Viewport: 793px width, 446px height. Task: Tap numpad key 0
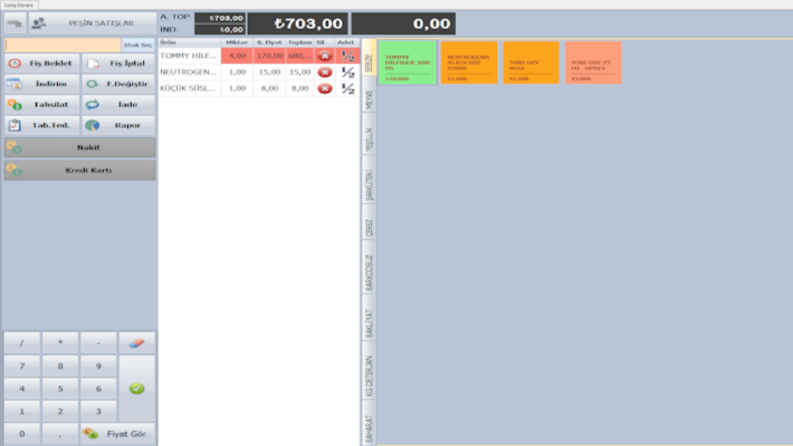coord(22,434)
